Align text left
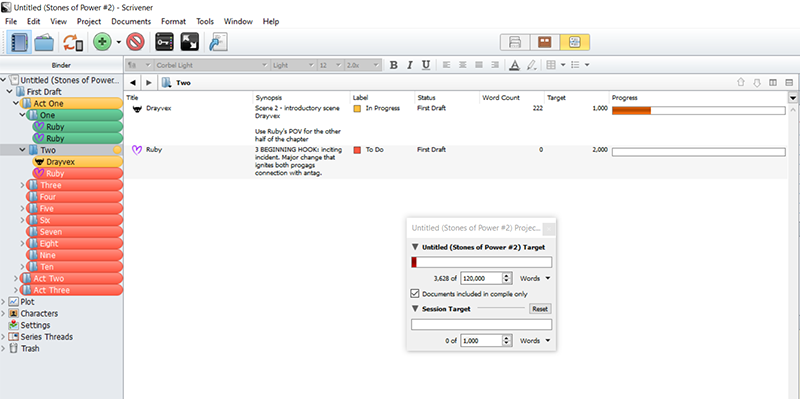The width and height of the screenshot is (800, 399). coord(446,65)
